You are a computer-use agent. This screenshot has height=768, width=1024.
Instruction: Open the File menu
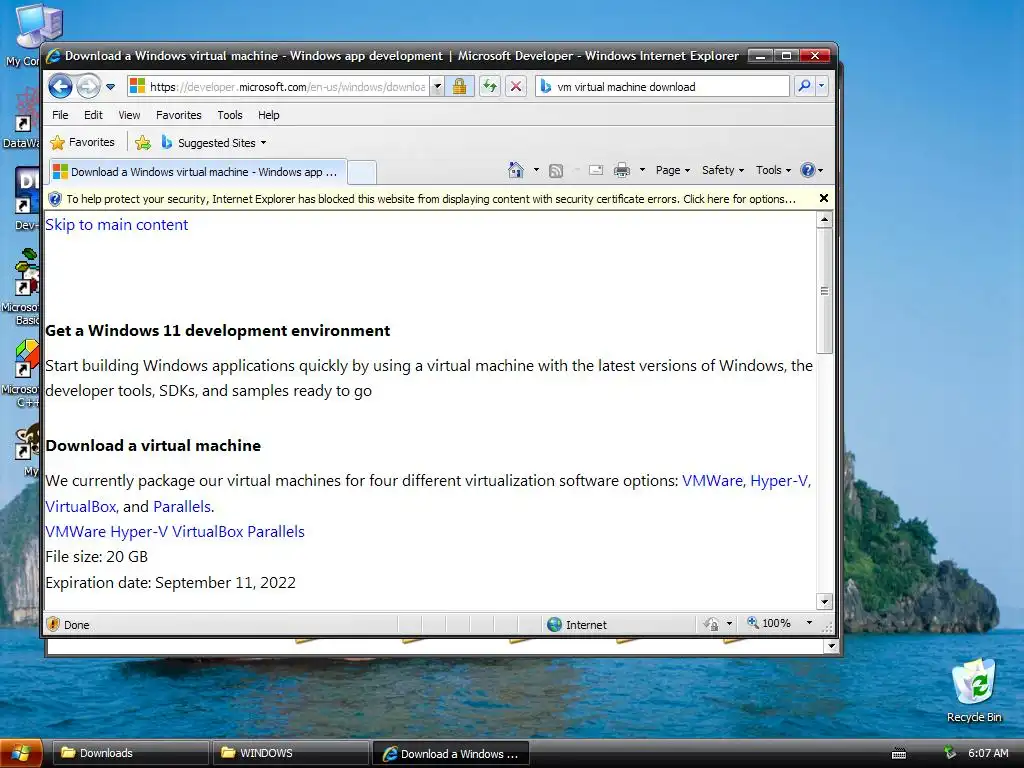[x=60, y=115]
